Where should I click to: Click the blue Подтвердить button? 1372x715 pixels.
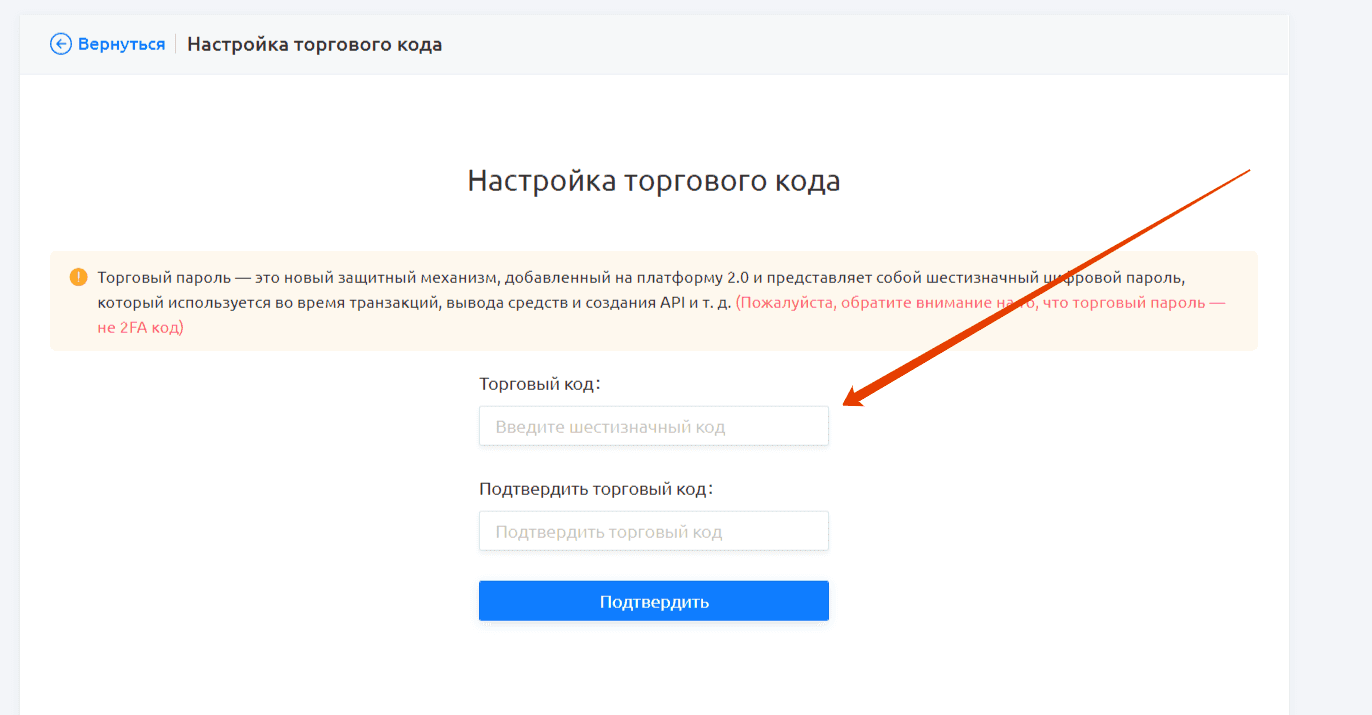coord(654,601)
